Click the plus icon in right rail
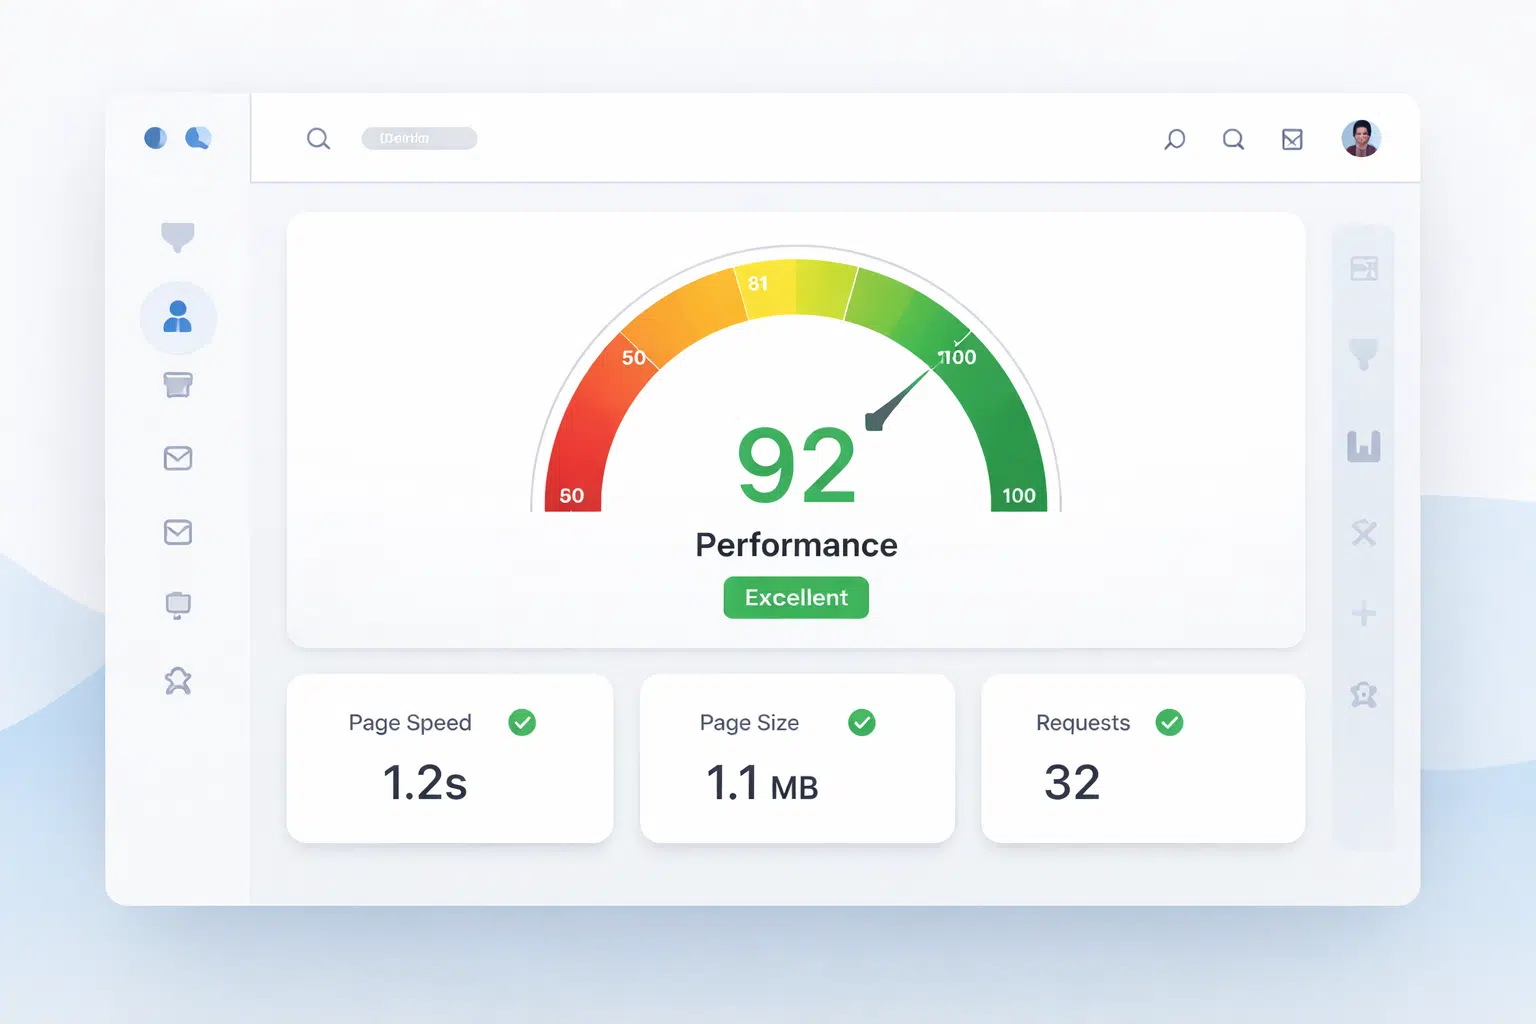1536x1024 pixels. click(x=1364, y=614)
